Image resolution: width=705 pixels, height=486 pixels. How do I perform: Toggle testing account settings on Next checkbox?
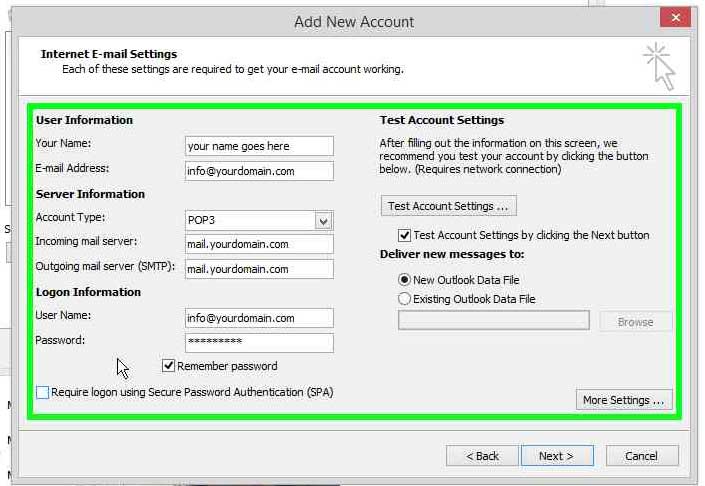404,235
